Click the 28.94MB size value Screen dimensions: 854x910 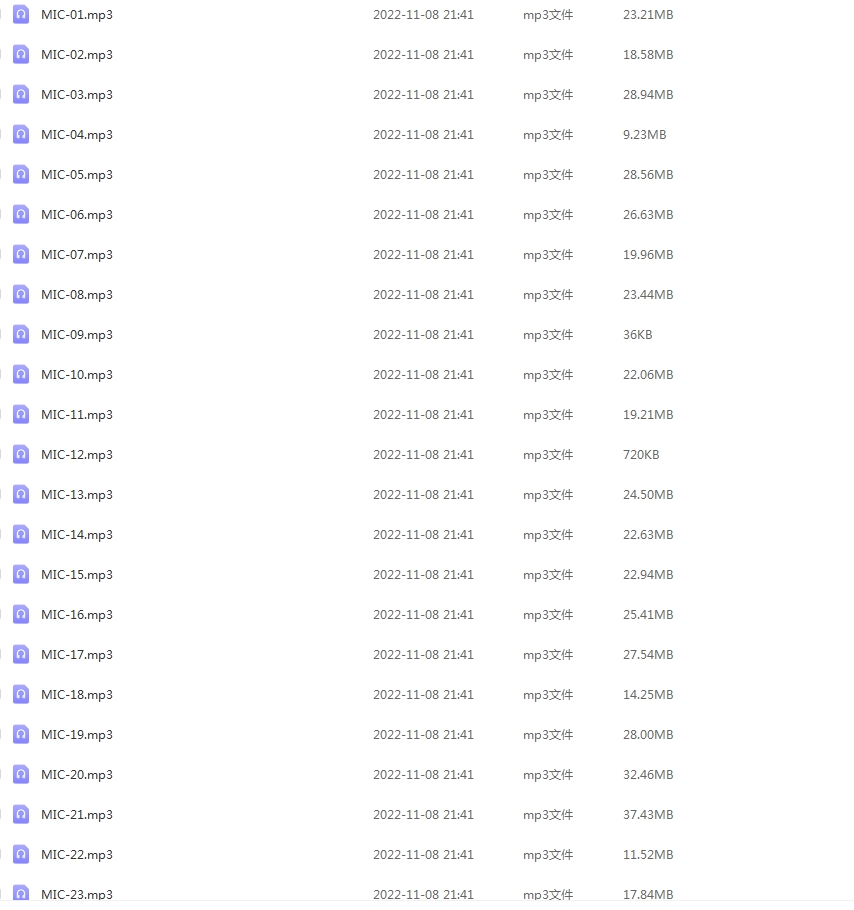coord(648,95)
